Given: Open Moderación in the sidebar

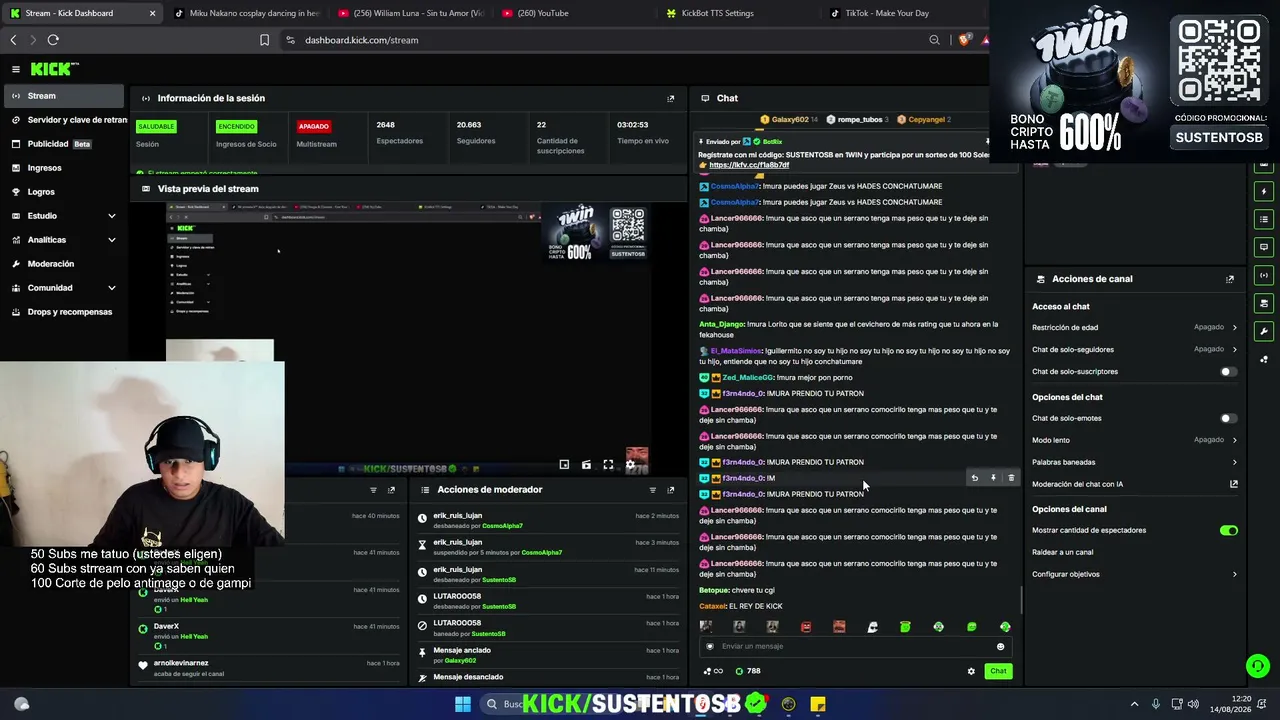Looking at the screenshot, I should pyautogui.click(x=64, y=264).
